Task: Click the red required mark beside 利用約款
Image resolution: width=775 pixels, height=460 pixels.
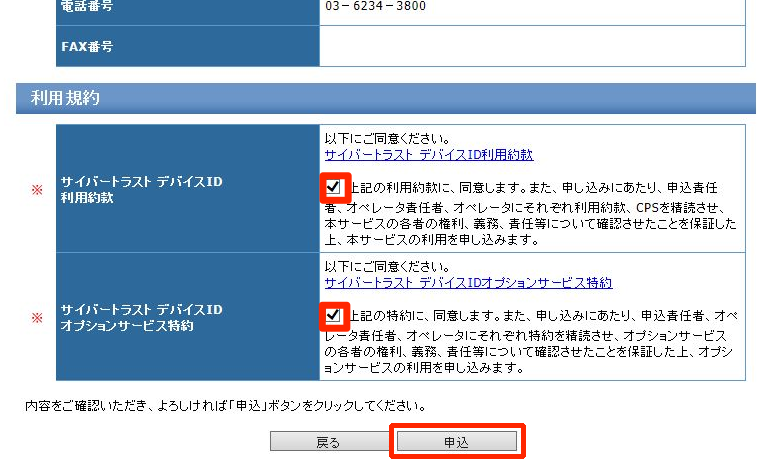Action: (38, 190)
